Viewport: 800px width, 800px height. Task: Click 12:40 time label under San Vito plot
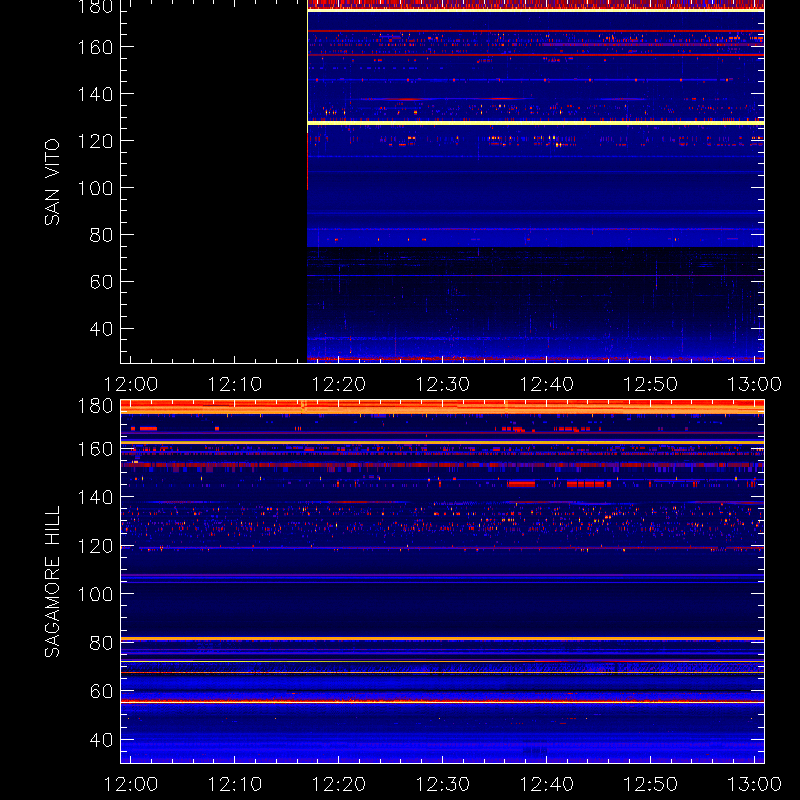click(547, 384)
